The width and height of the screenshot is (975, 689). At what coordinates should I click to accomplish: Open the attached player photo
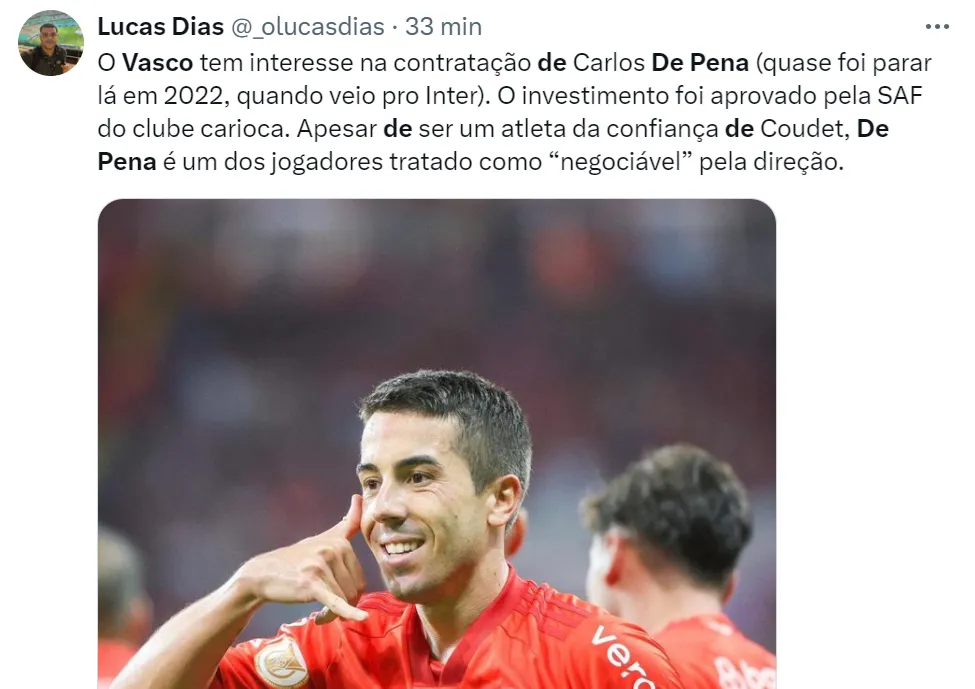(437, 444)
